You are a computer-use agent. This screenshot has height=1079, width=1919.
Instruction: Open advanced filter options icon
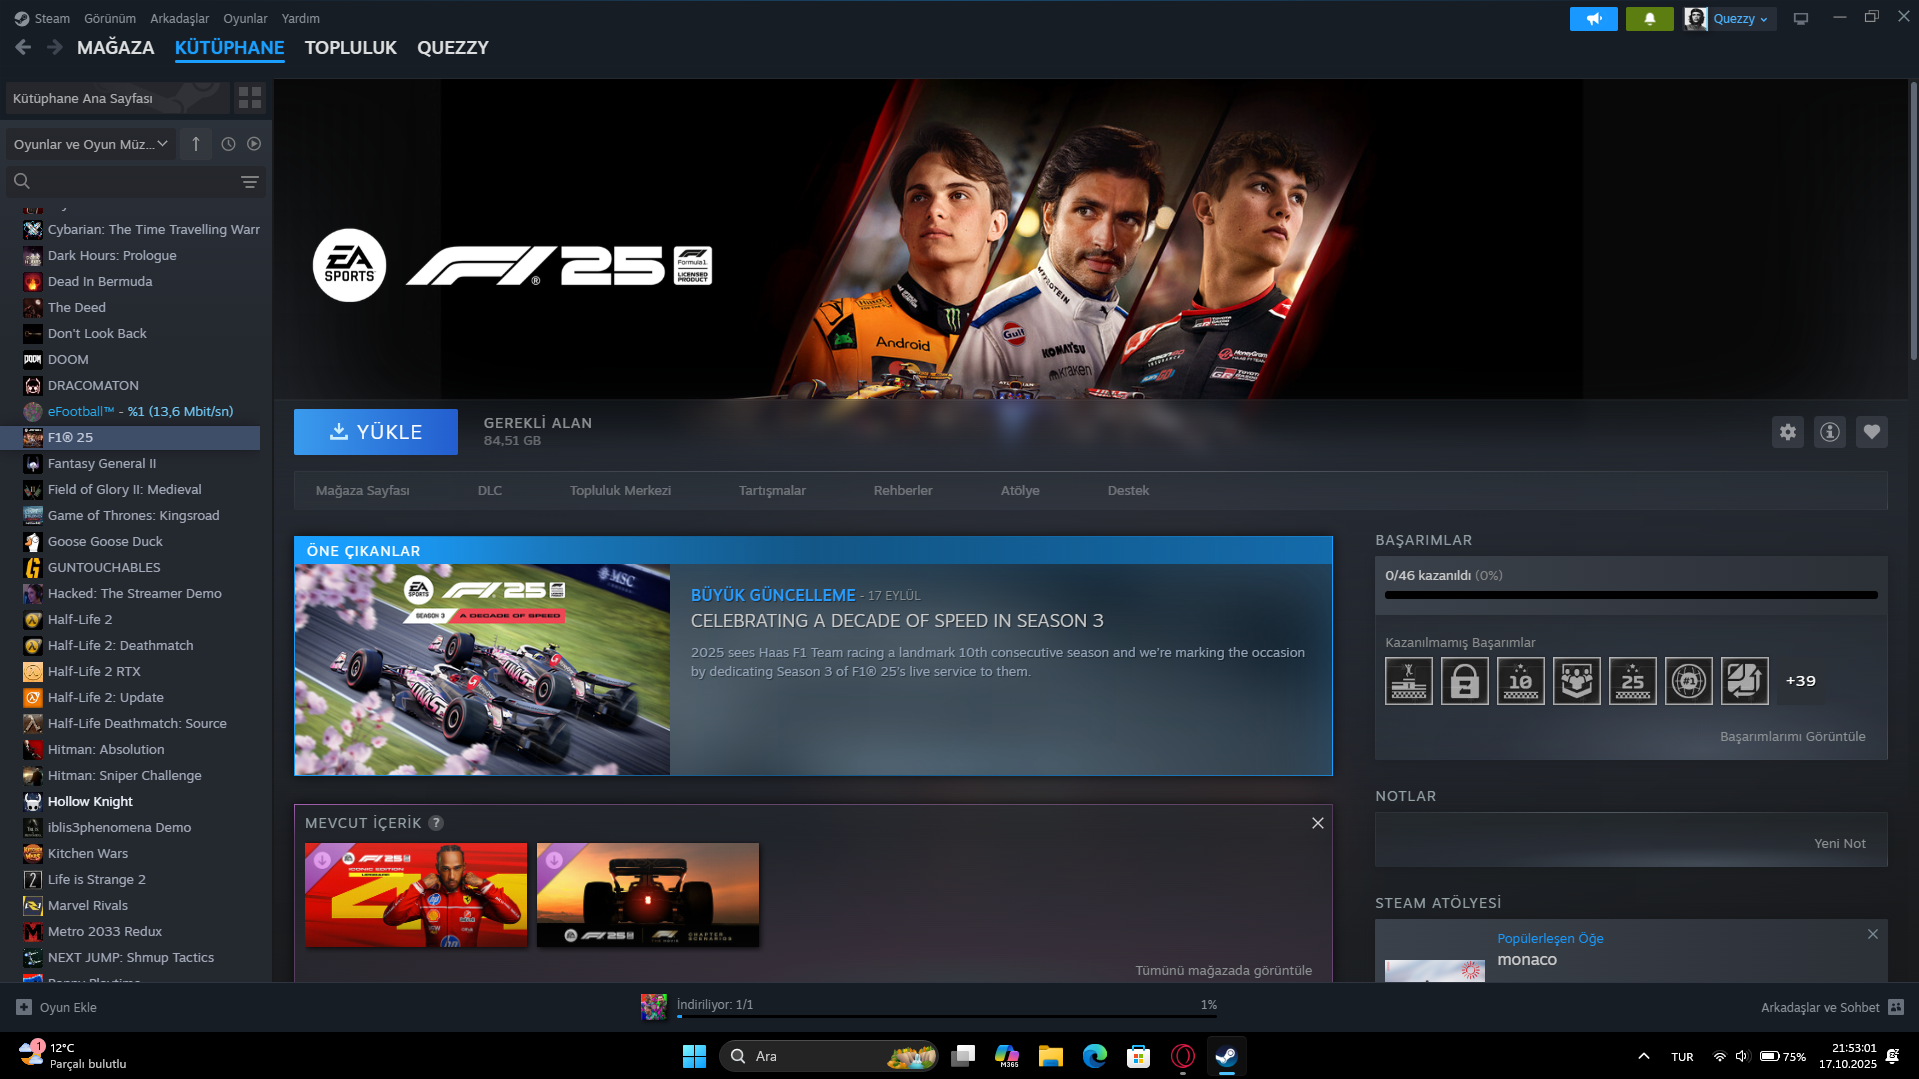tap(249, 182)
